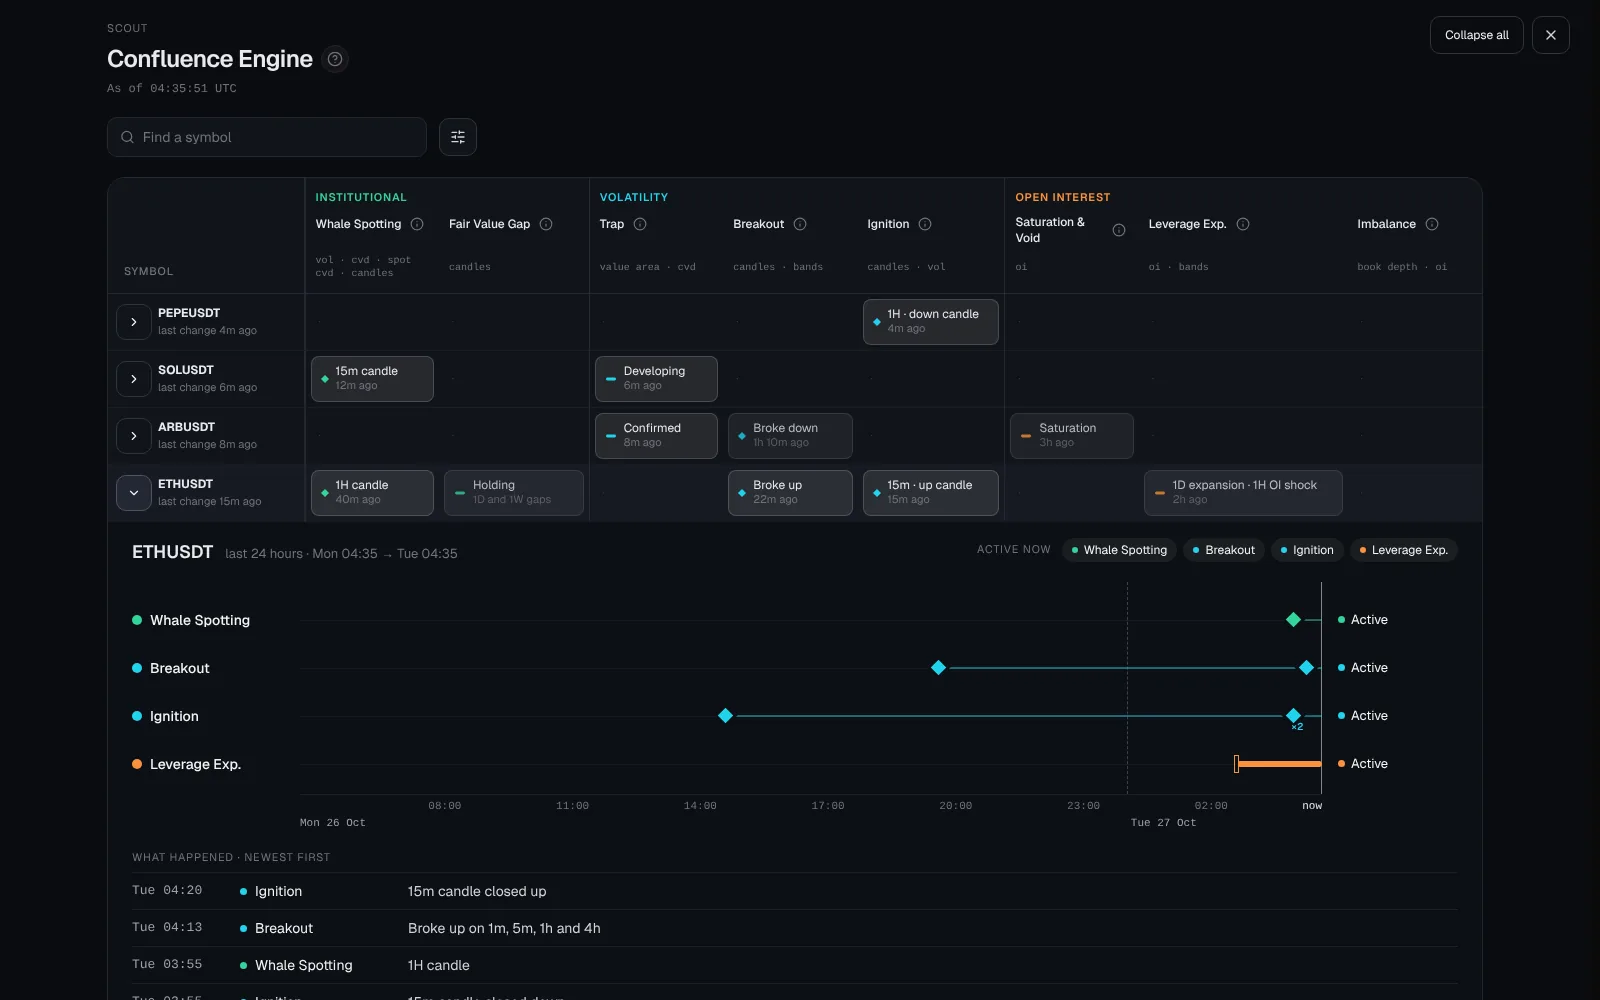Expand the ARBUSDT row

(134, 436)
